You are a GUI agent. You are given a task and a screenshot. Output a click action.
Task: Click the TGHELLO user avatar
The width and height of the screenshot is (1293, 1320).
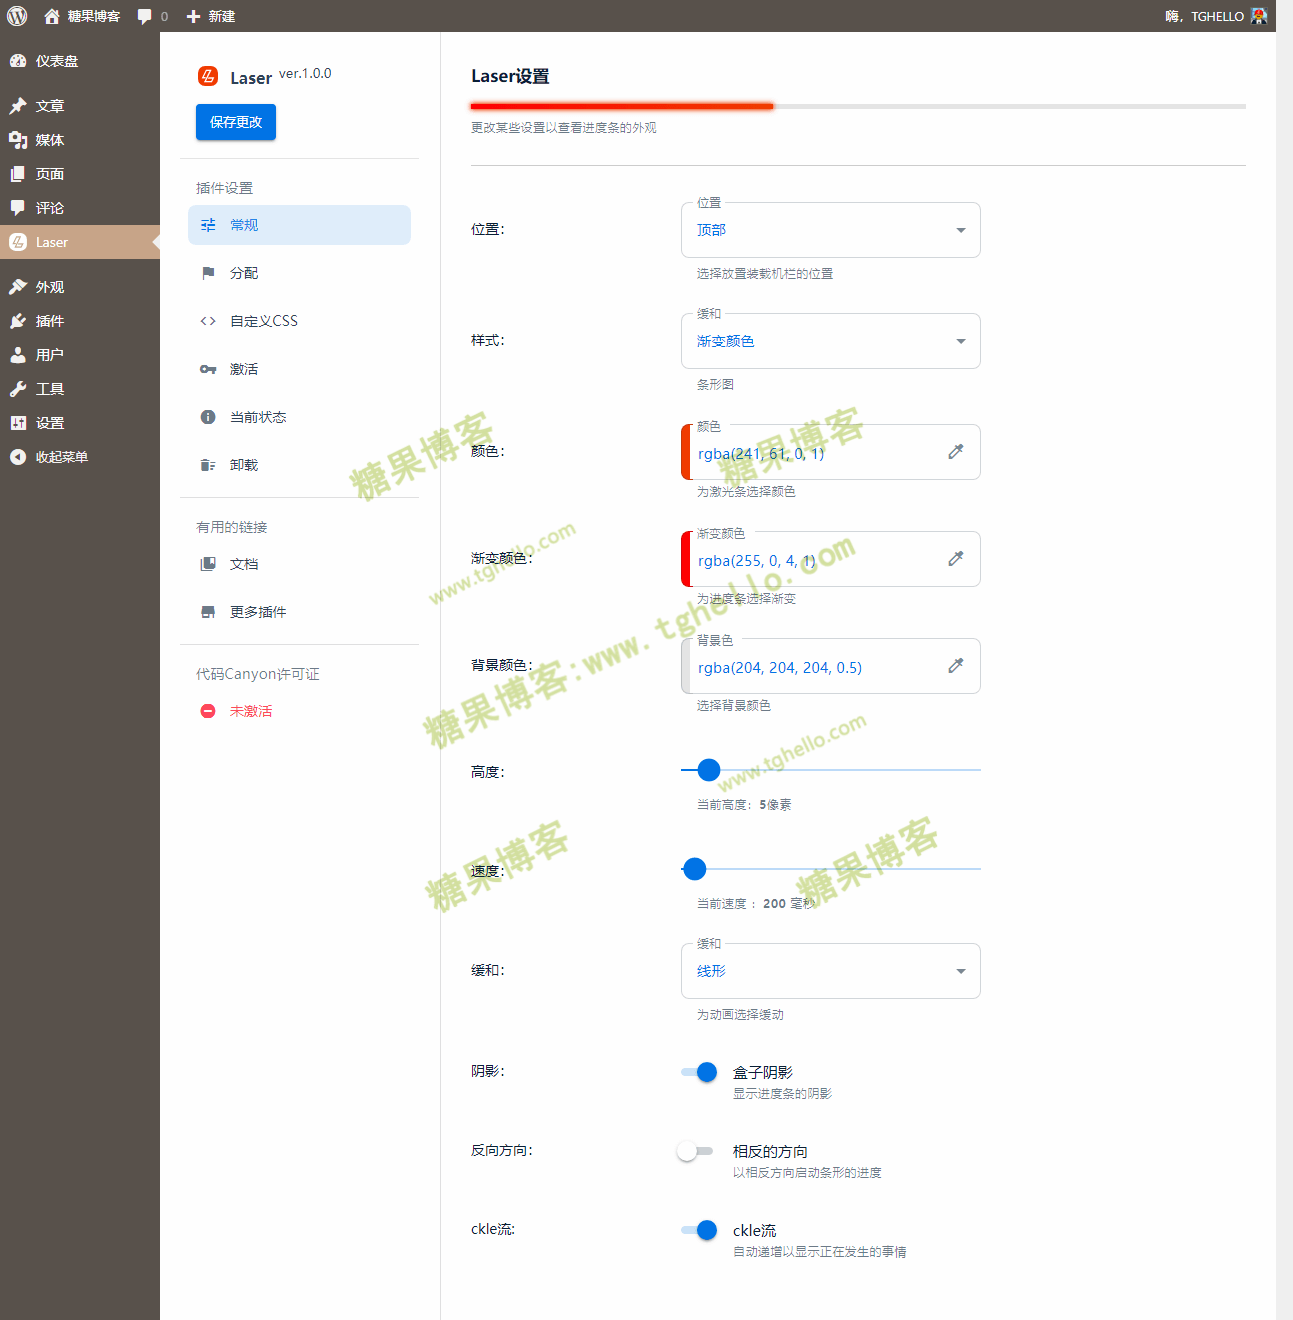[x=1259, y=16]
